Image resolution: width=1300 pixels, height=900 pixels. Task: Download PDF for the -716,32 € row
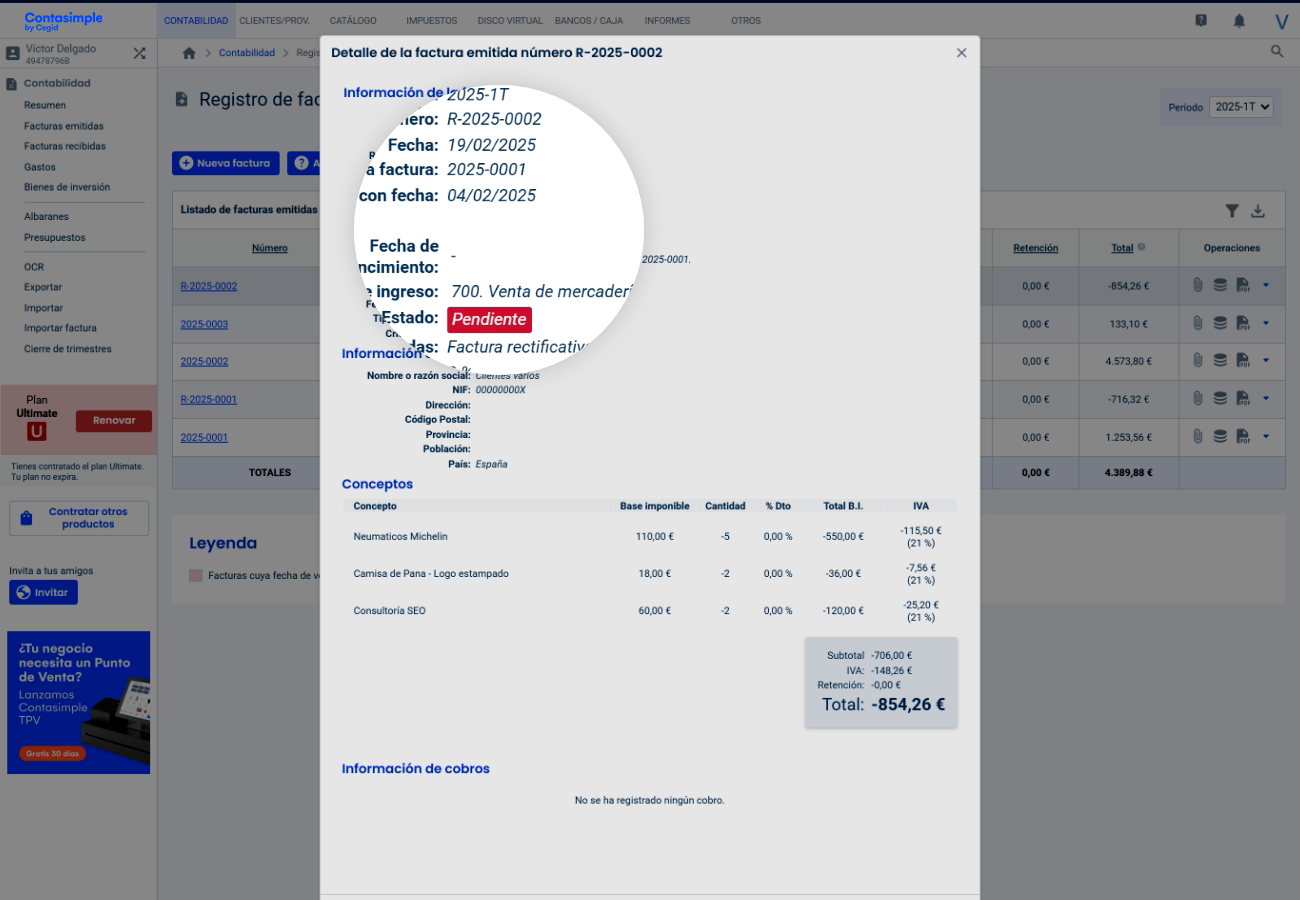point(1243,398)
